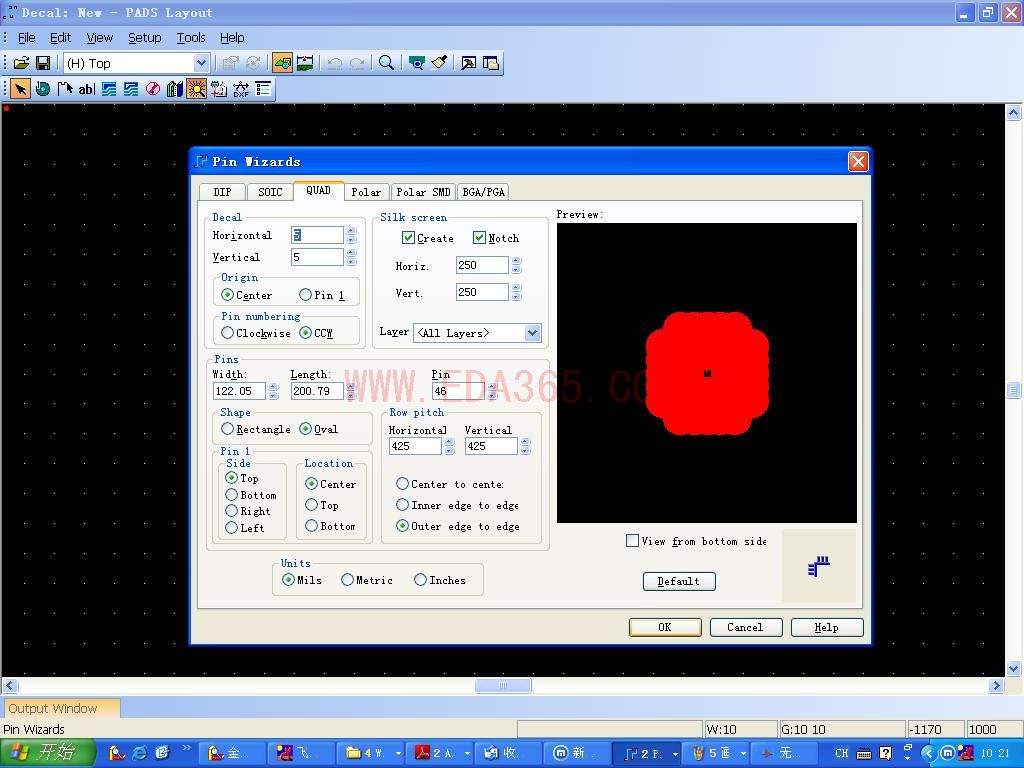
Task: Click the list options toolbar icon
Action: pos(263,89)
